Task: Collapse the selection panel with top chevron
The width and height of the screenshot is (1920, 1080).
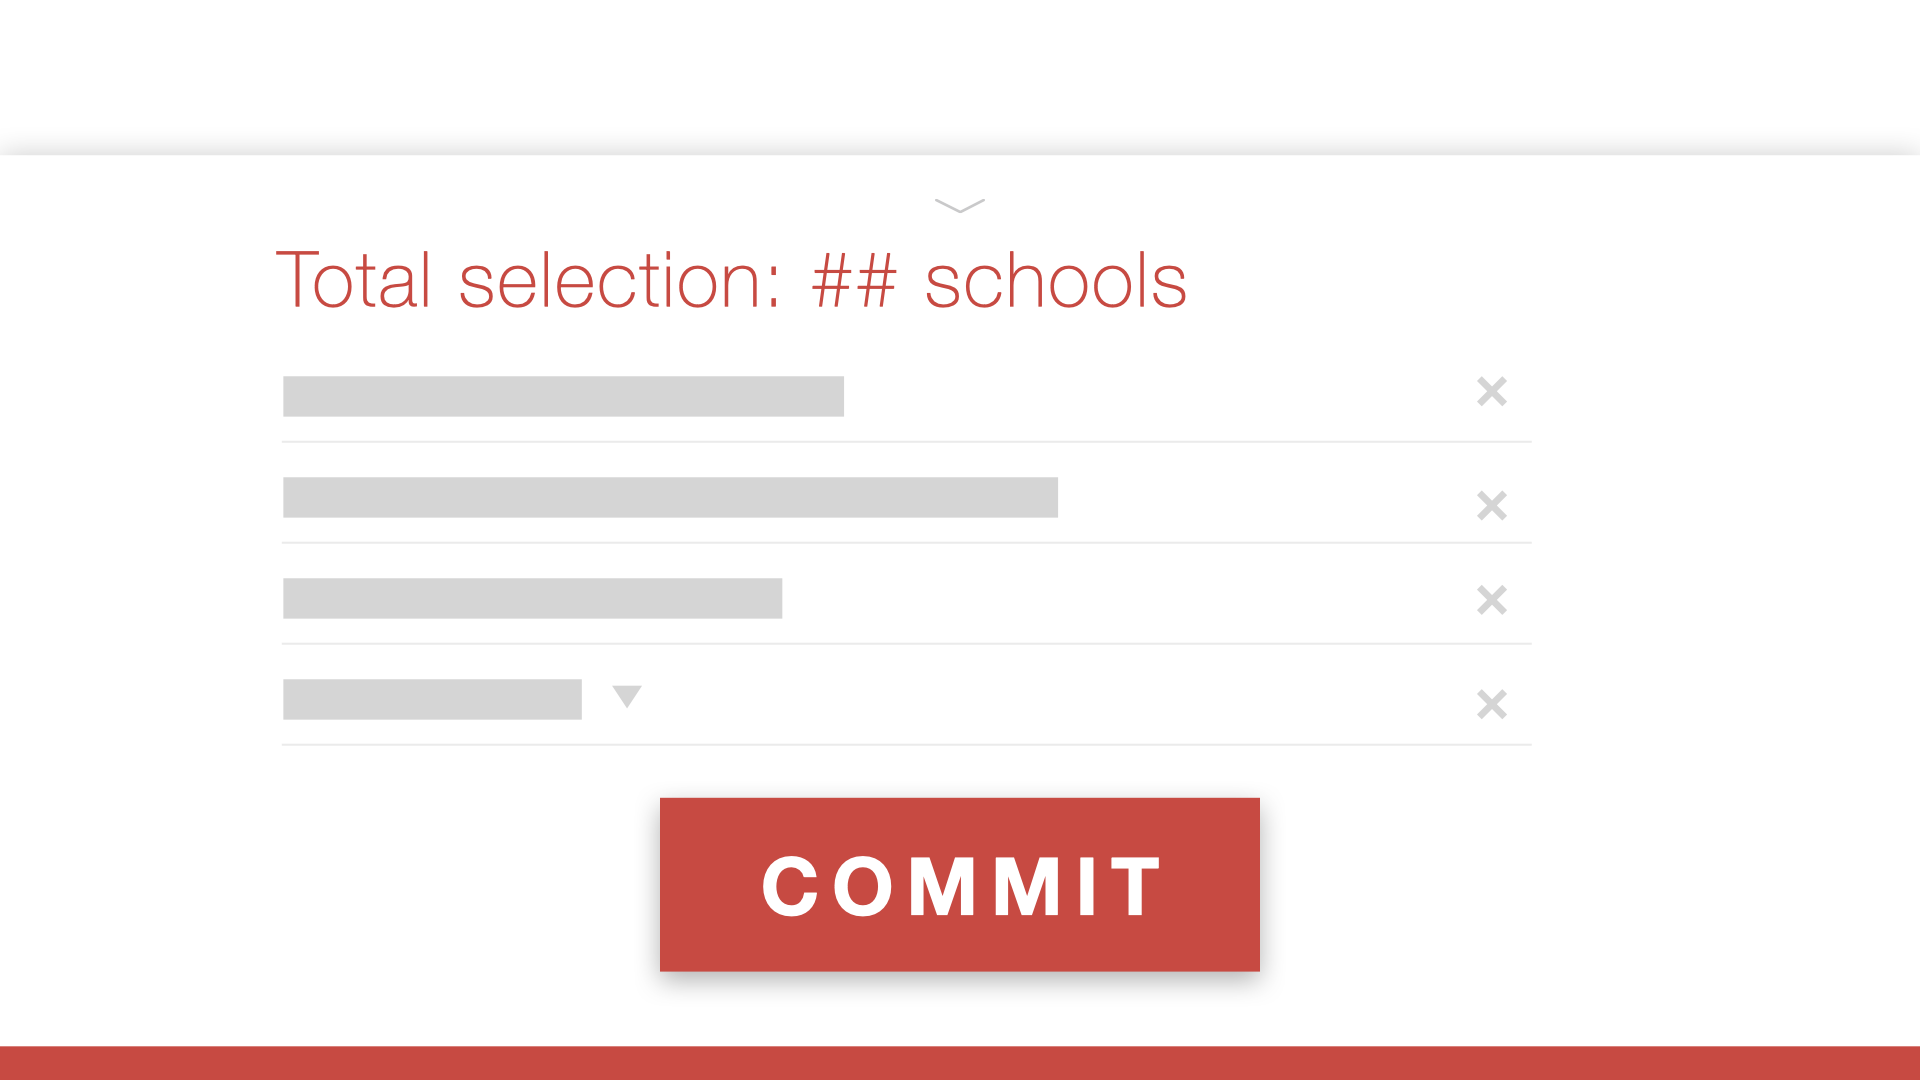Action: tap(959, 205)
